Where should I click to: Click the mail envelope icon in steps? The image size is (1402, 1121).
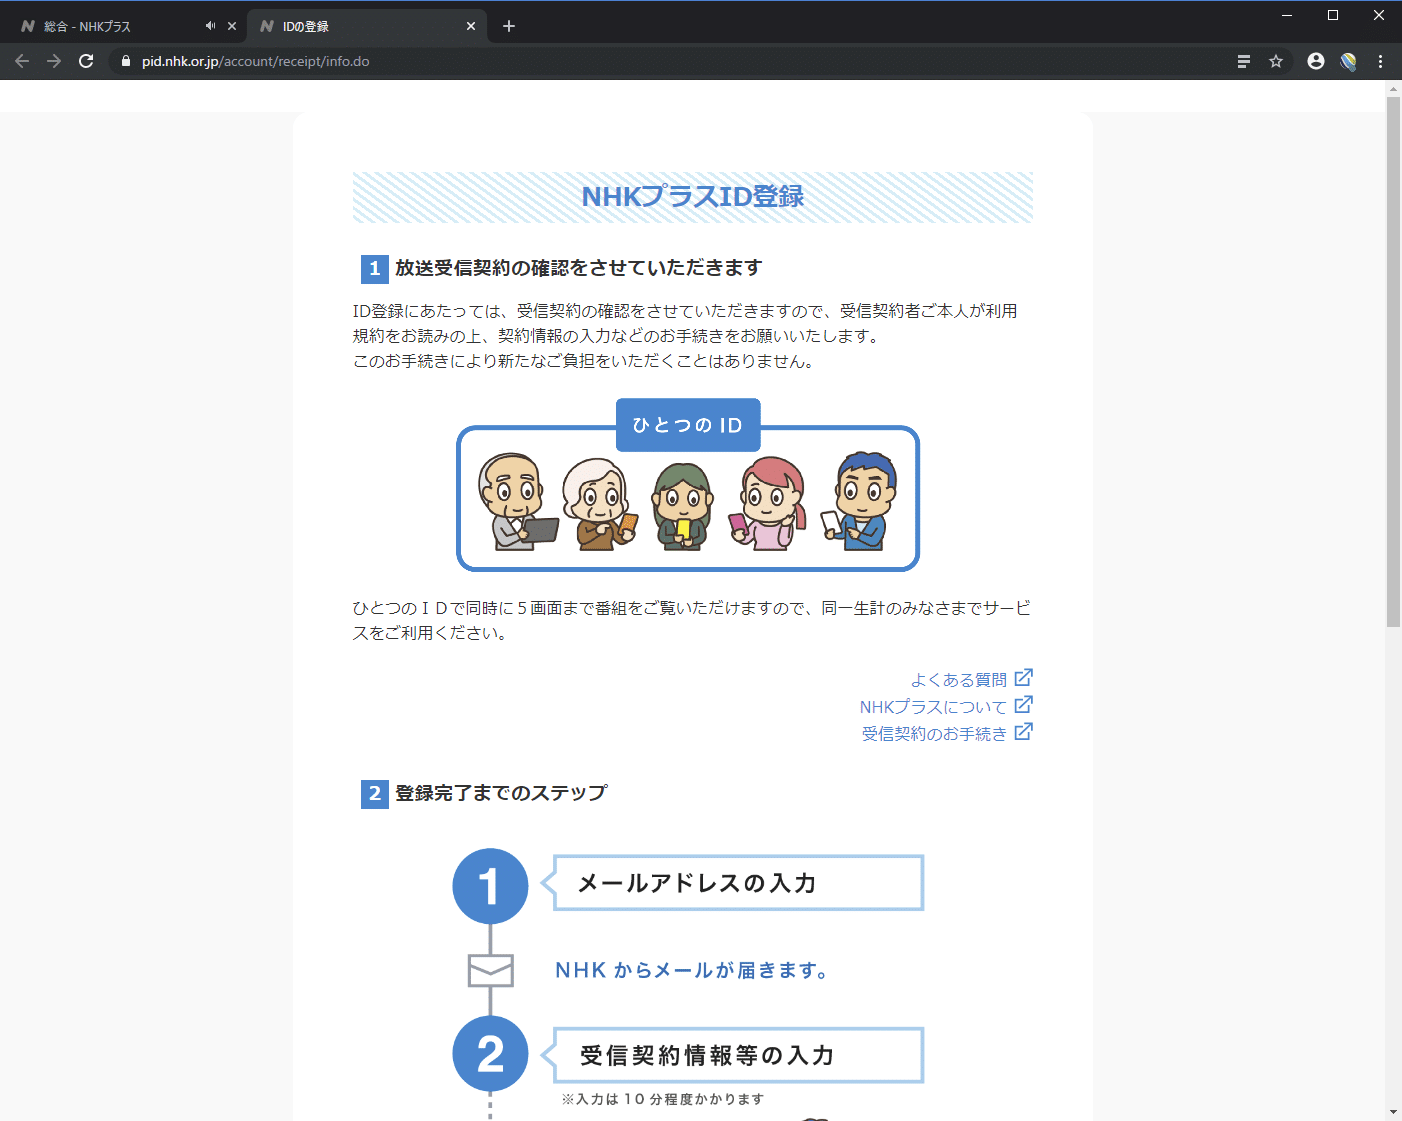tap(491, 971)
